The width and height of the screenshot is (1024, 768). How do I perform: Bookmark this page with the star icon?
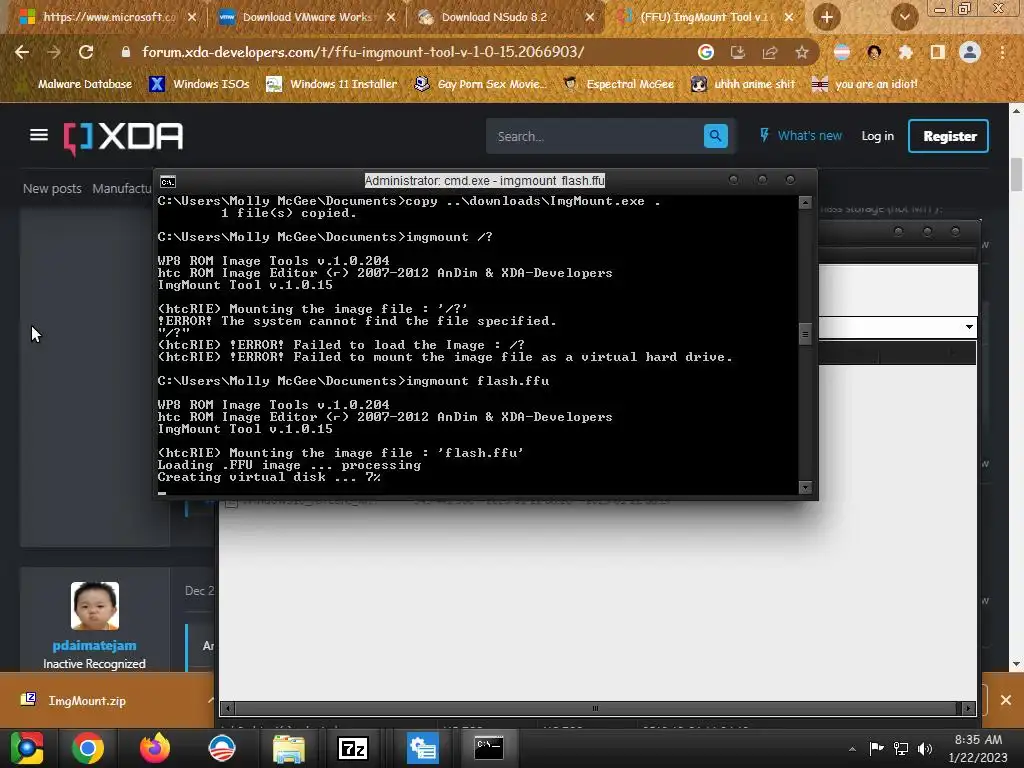pos(802,52)
